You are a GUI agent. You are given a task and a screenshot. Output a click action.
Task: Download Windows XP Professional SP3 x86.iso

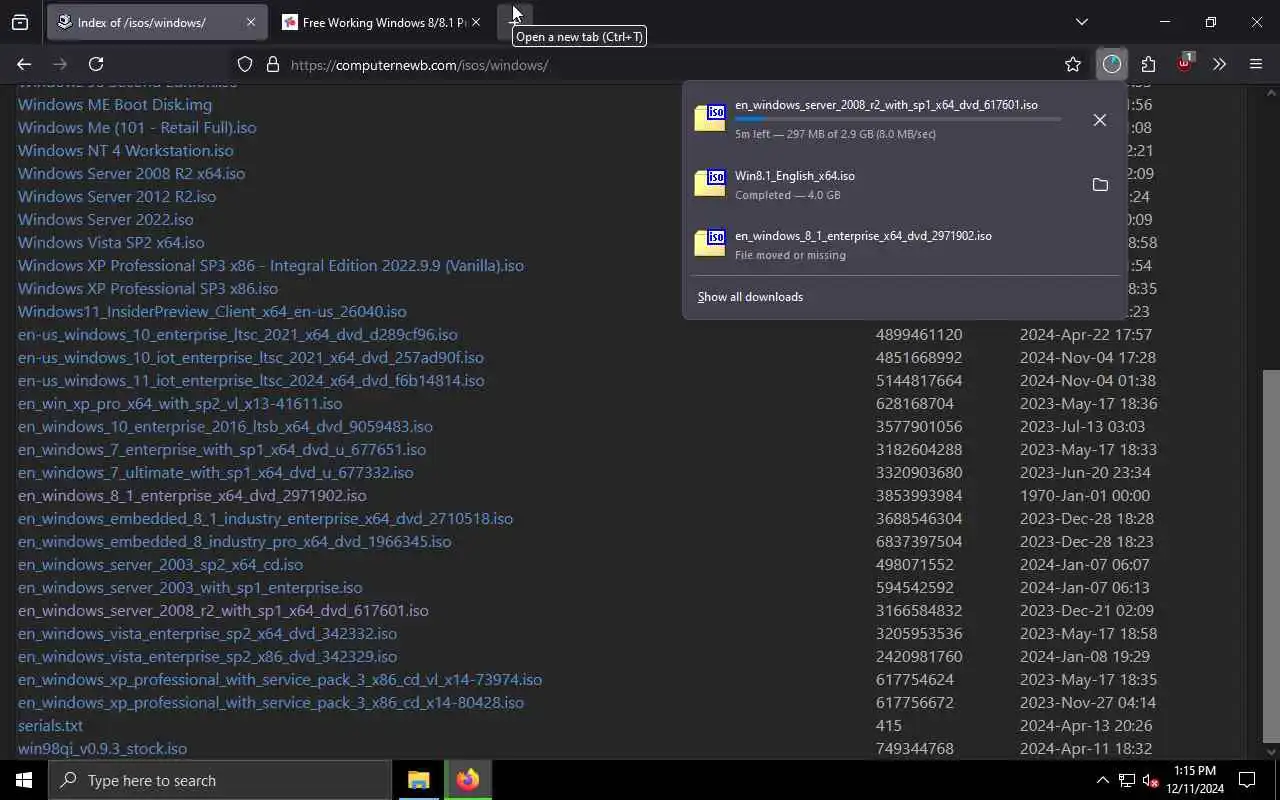pos(148,288)
